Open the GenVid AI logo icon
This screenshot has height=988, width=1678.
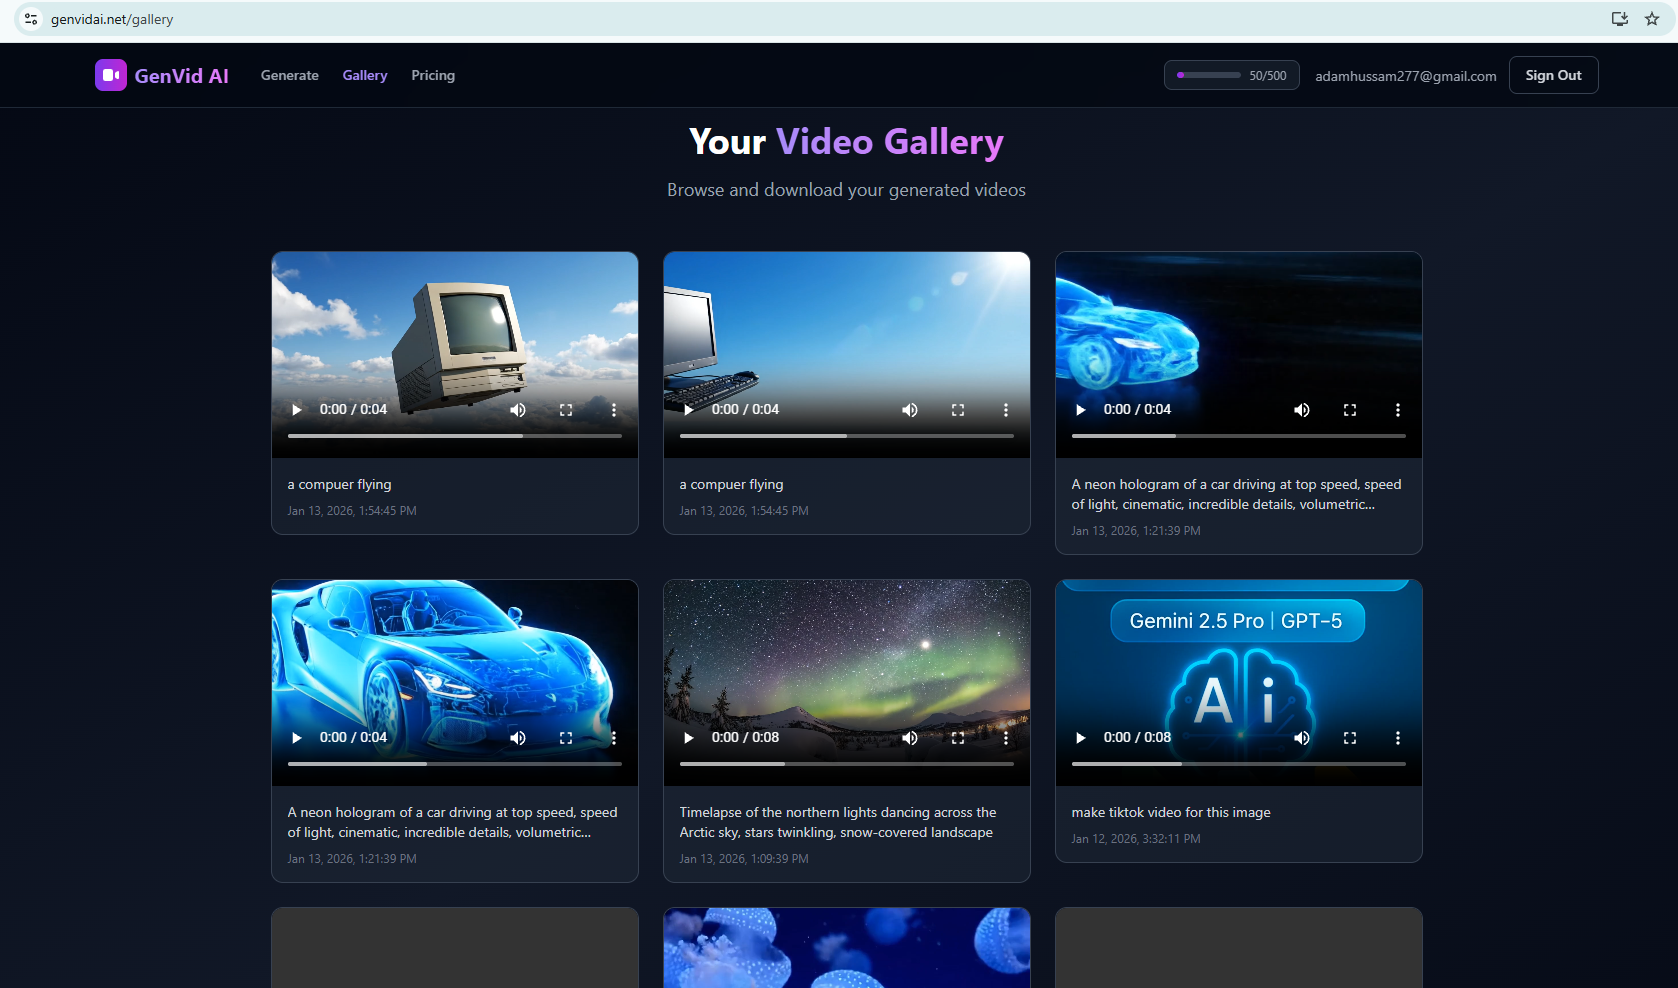click(111, 74)
